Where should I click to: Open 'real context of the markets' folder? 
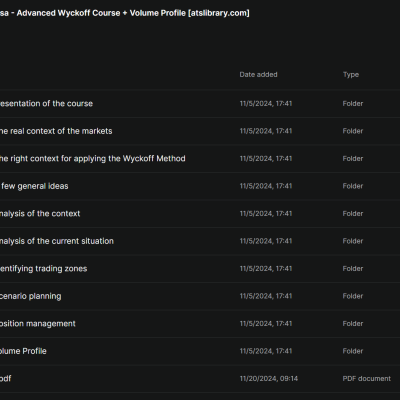(200, 131)
